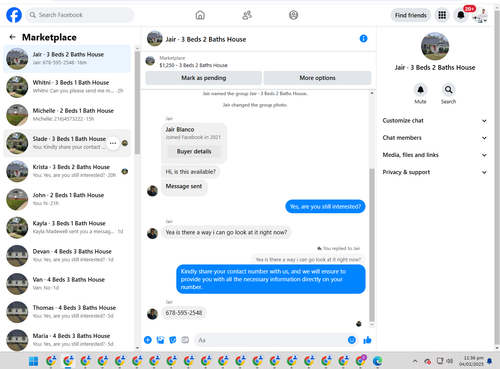Search in conversation magnifier icon
This screenshot has width=500, height=369.
coord(449,90)
